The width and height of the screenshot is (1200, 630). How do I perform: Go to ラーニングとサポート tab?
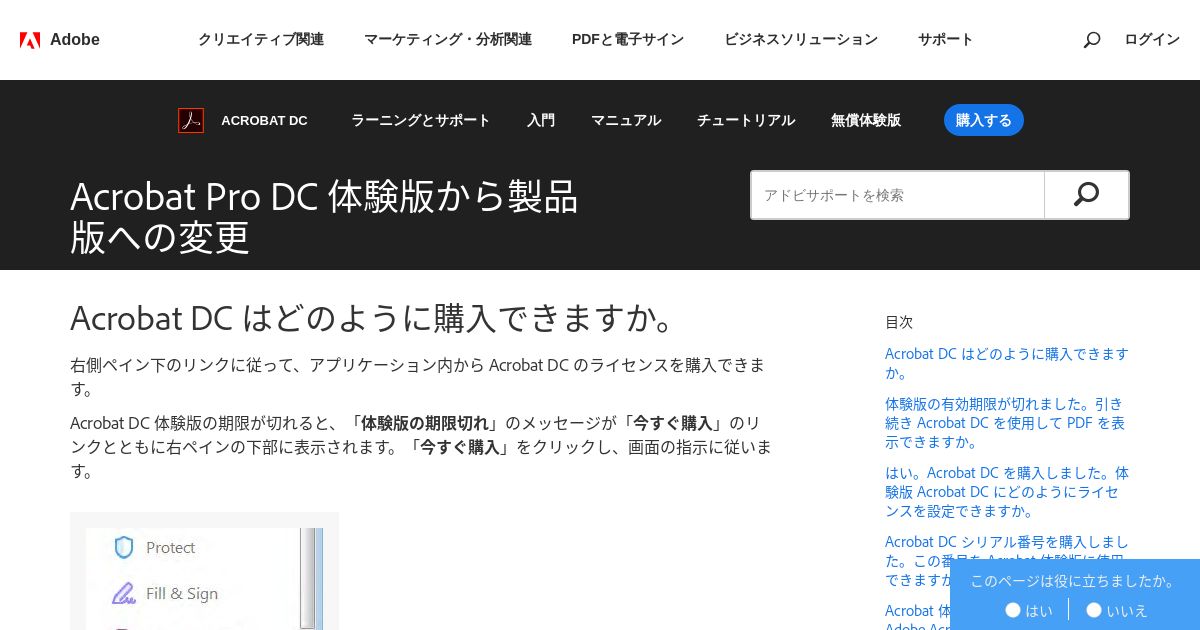421,120
